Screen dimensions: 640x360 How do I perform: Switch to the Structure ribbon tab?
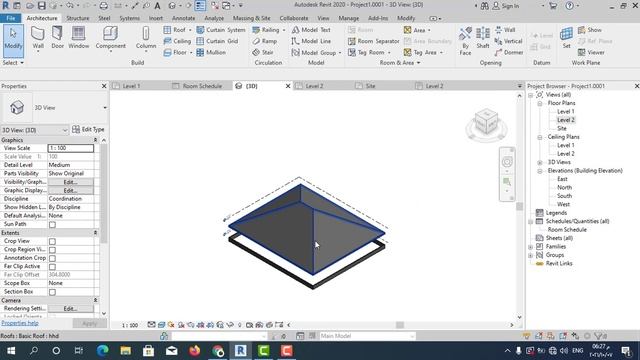tap(78, 18)
